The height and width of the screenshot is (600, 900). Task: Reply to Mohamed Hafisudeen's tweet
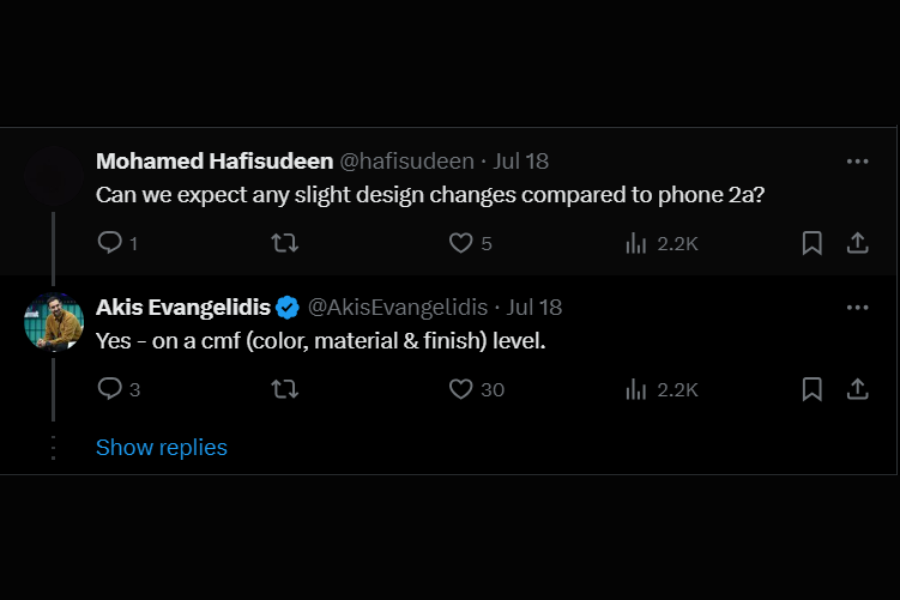[110, 243]
